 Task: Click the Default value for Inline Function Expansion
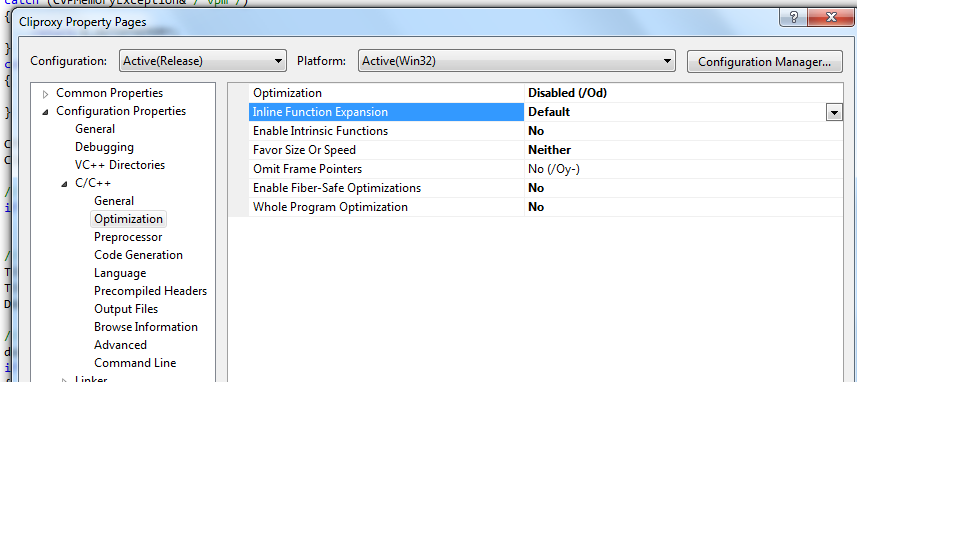click(x=549, y=112)
